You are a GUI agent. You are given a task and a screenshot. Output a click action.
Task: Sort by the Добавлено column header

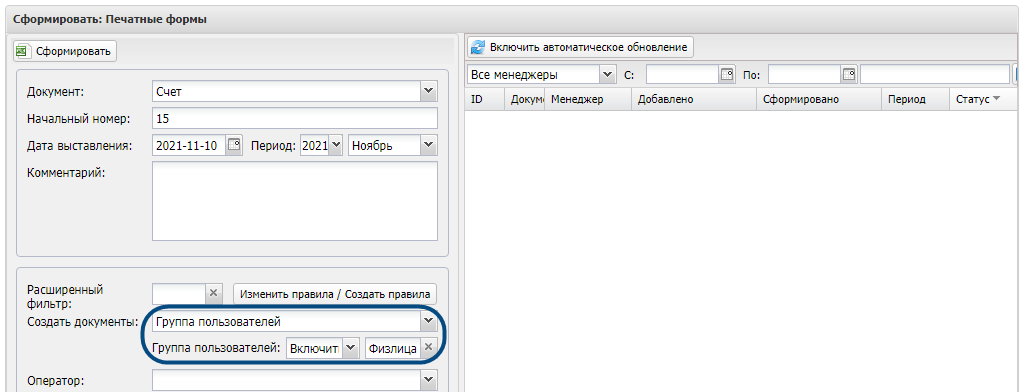pyautogui.click(x=694, y=100)
